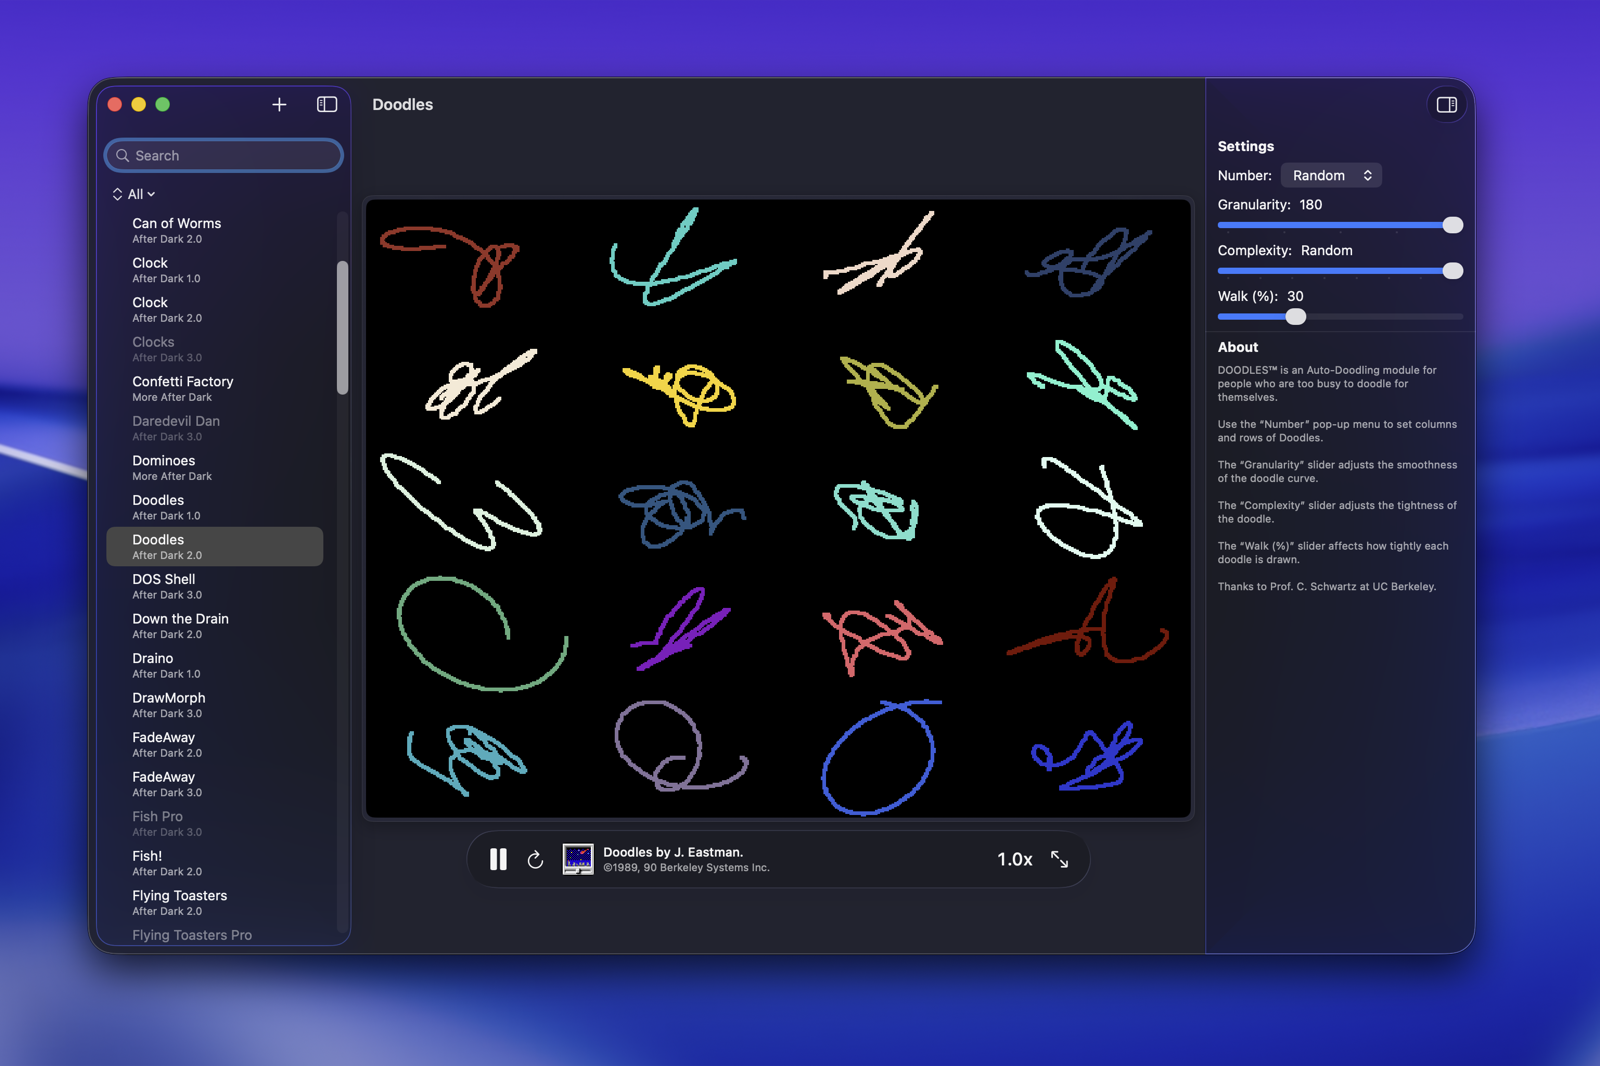Select FadeAway After Dark 3.0
Viewport: 1600px width, 1066px height.
[215, 784]
